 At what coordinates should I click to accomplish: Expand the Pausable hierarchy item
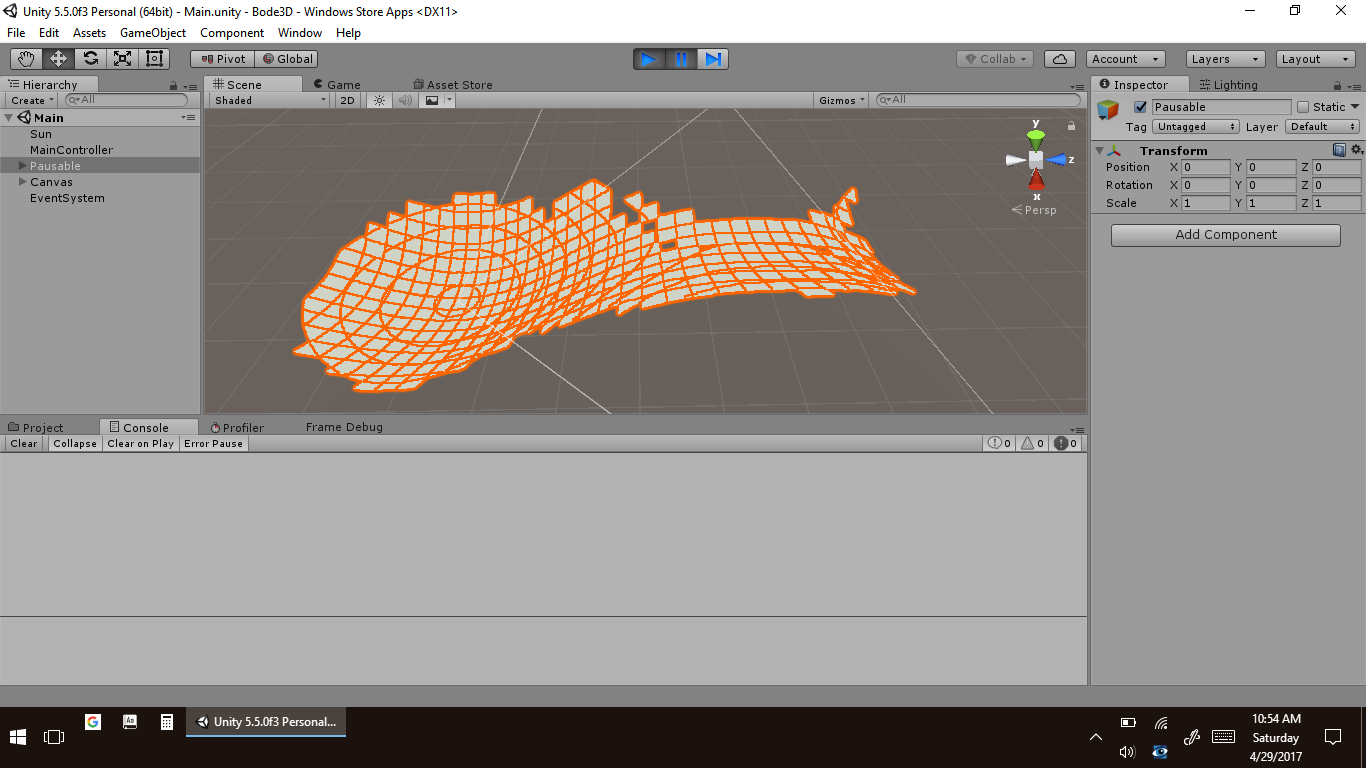point(23,166)
